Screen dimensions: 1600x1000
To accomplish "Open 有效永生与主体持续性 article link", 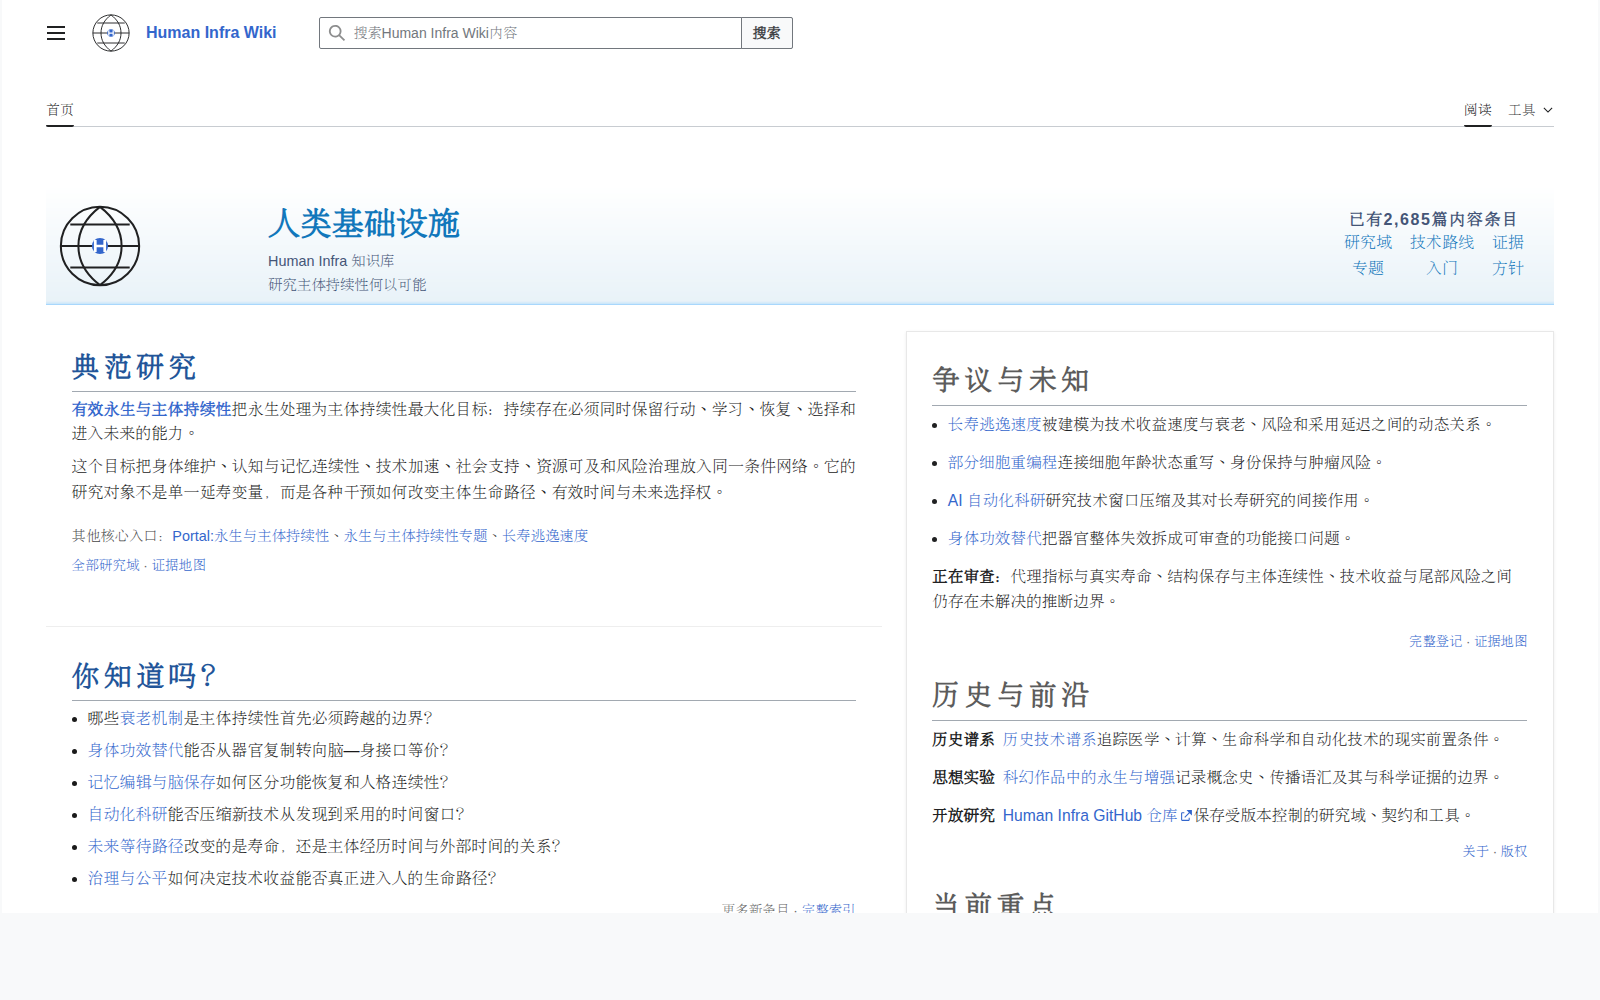I will [x=152, y=409].
